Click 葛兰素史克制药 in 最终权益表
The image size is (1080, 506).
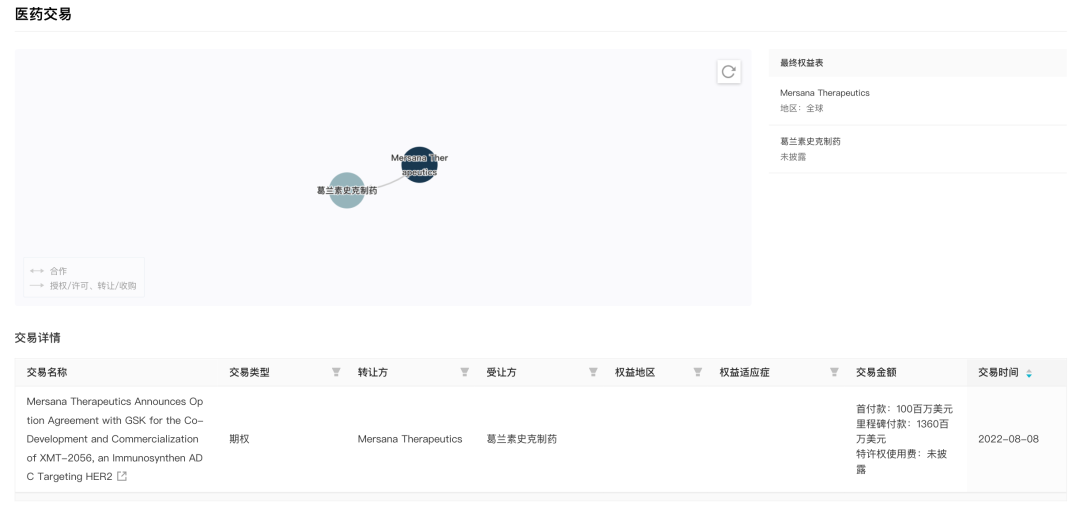pyautogui.click(x=810, y=141)
